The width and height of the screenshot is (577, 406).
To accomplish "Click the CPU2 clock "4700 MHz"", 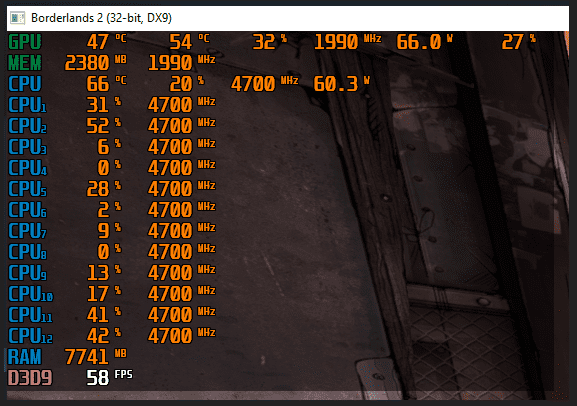I will [182, 126].
